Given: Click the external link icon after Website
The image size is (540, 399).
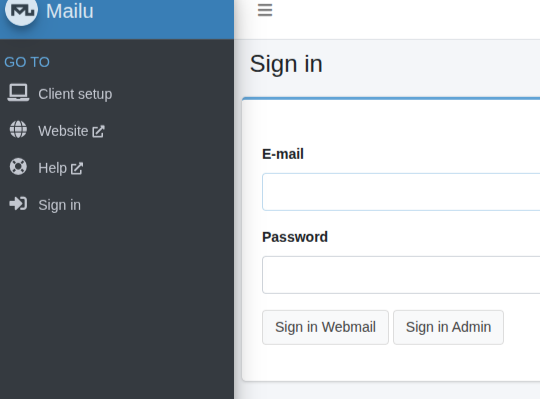Looking at the screenshot, I should click(98, 131).
